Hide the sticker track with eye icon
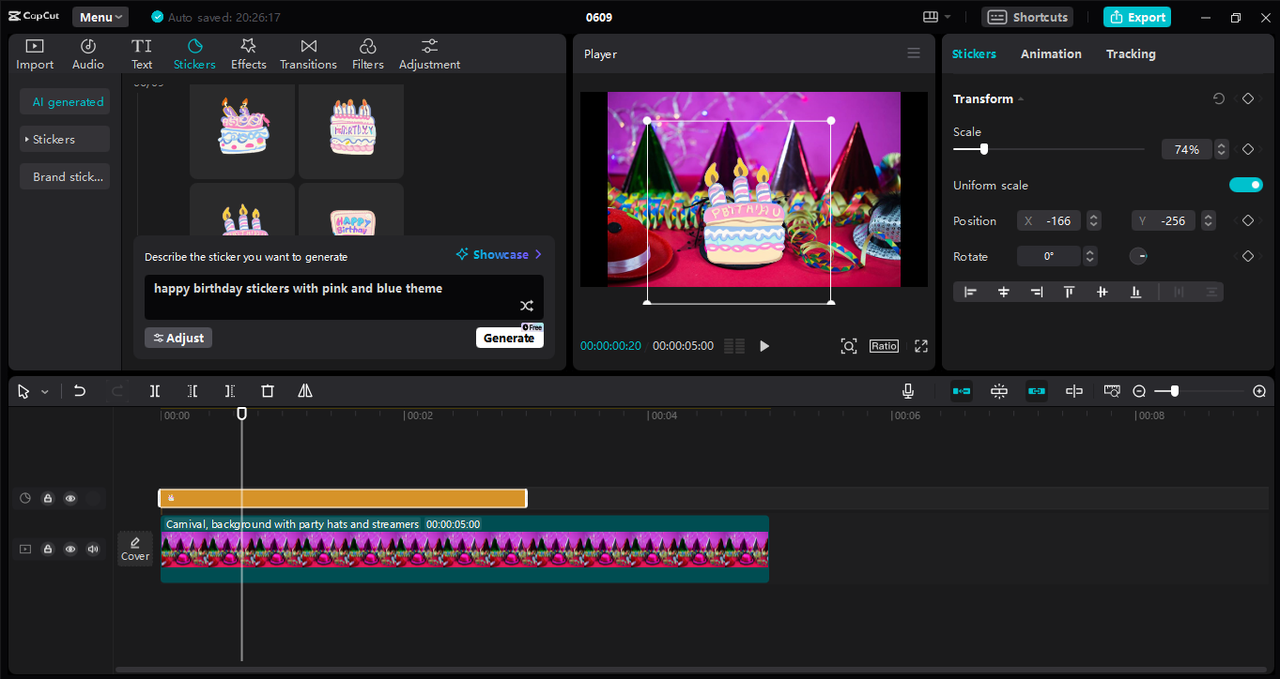 [70, 498]
